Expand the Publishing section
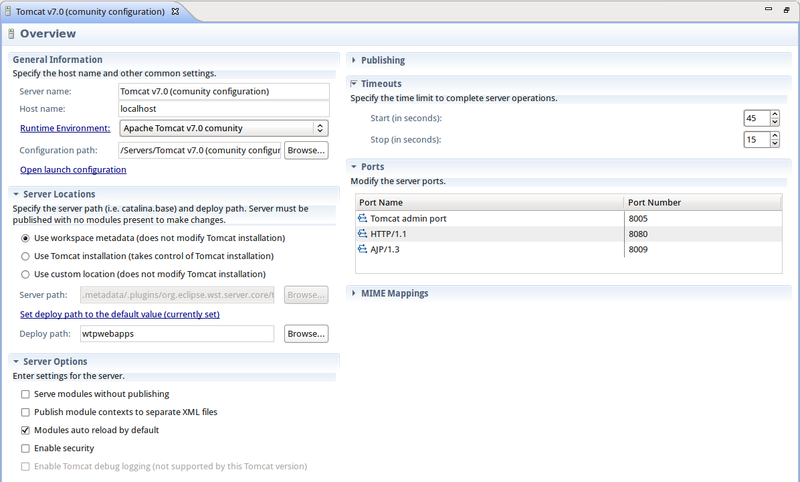The height and width of the screenshot is (482, 800). (x=354, y=60)
